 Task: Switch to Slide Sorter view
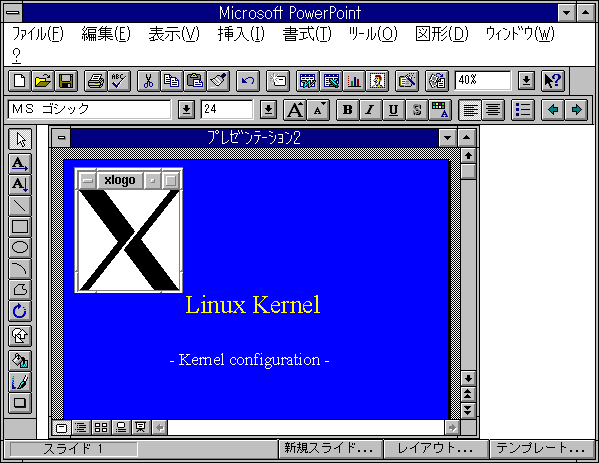[x=101, y=427]
